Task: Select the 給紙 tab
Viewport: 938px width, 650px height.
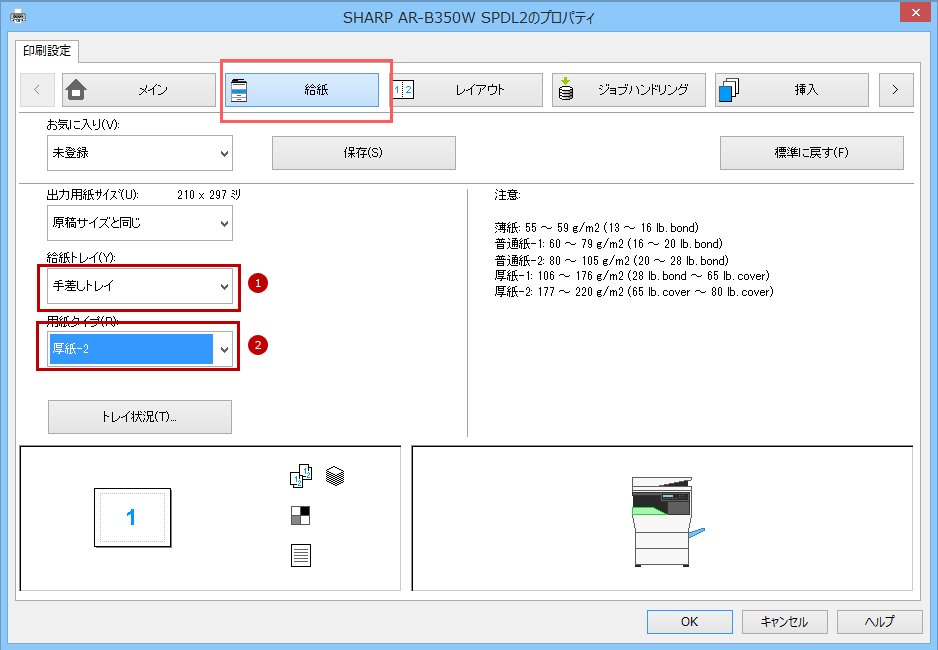Action: [x=302, y=90]
